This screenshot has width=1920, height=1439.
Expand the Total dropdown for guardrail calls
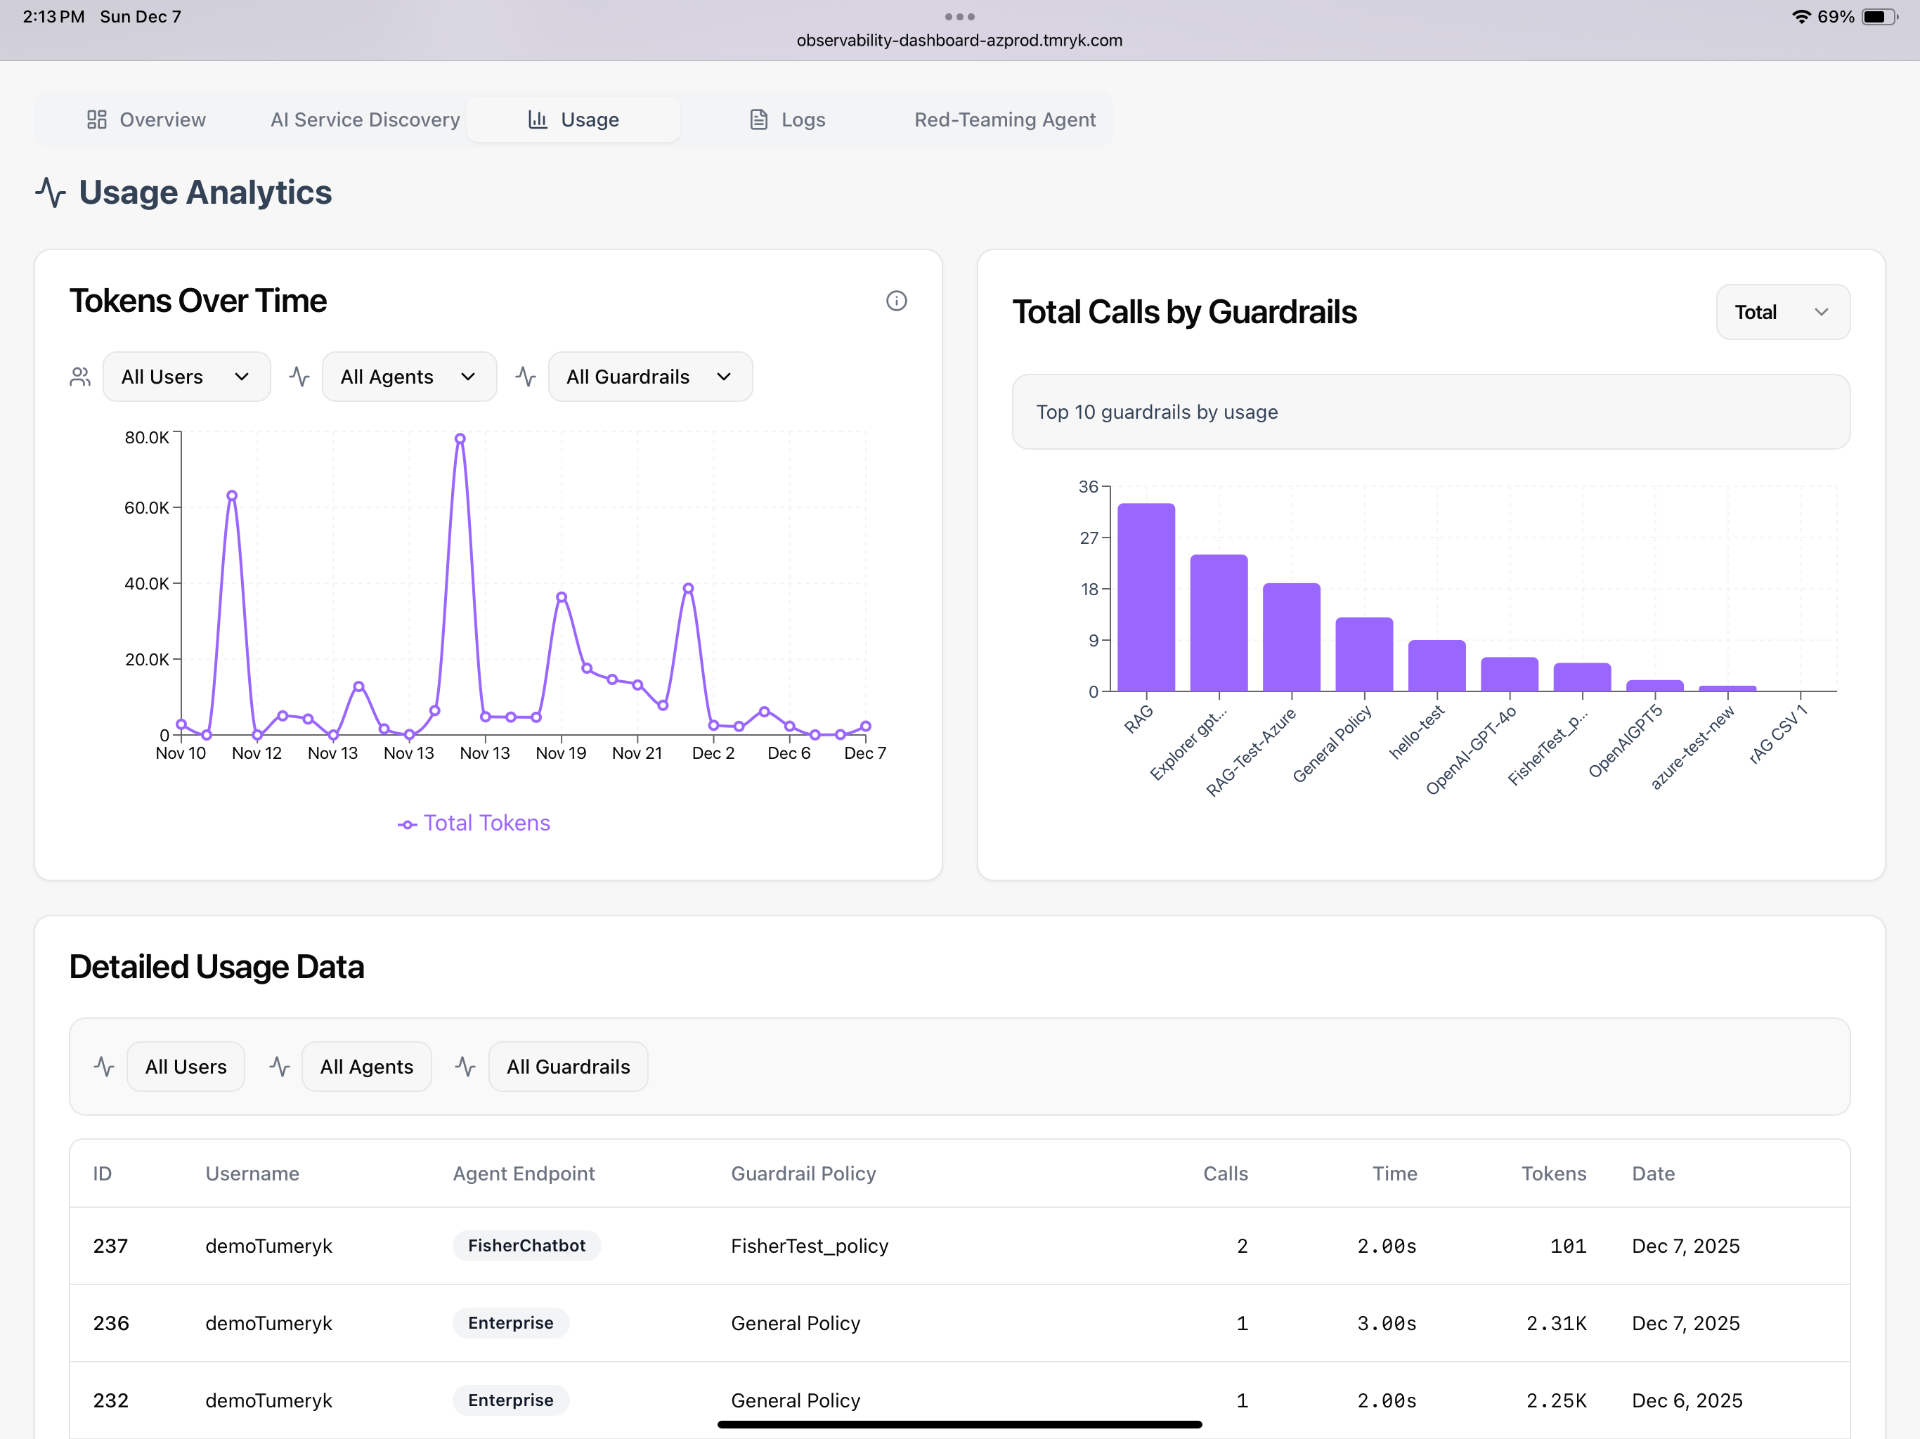point(1783,312)
